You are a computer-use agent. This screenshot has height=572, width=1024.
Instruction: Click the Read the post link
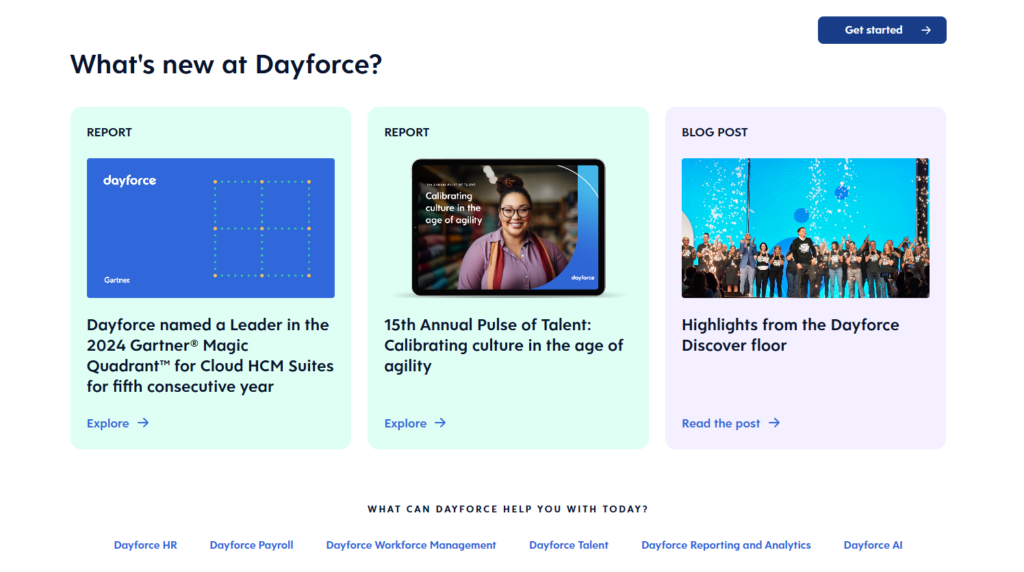pos(721,423)
